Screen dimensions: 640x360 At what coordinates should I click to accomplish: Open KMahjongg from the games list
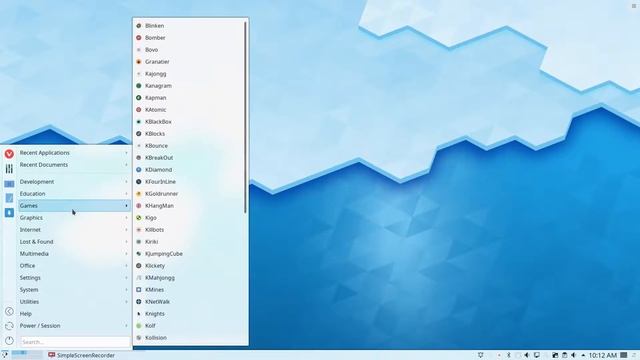tap(189, 278)
